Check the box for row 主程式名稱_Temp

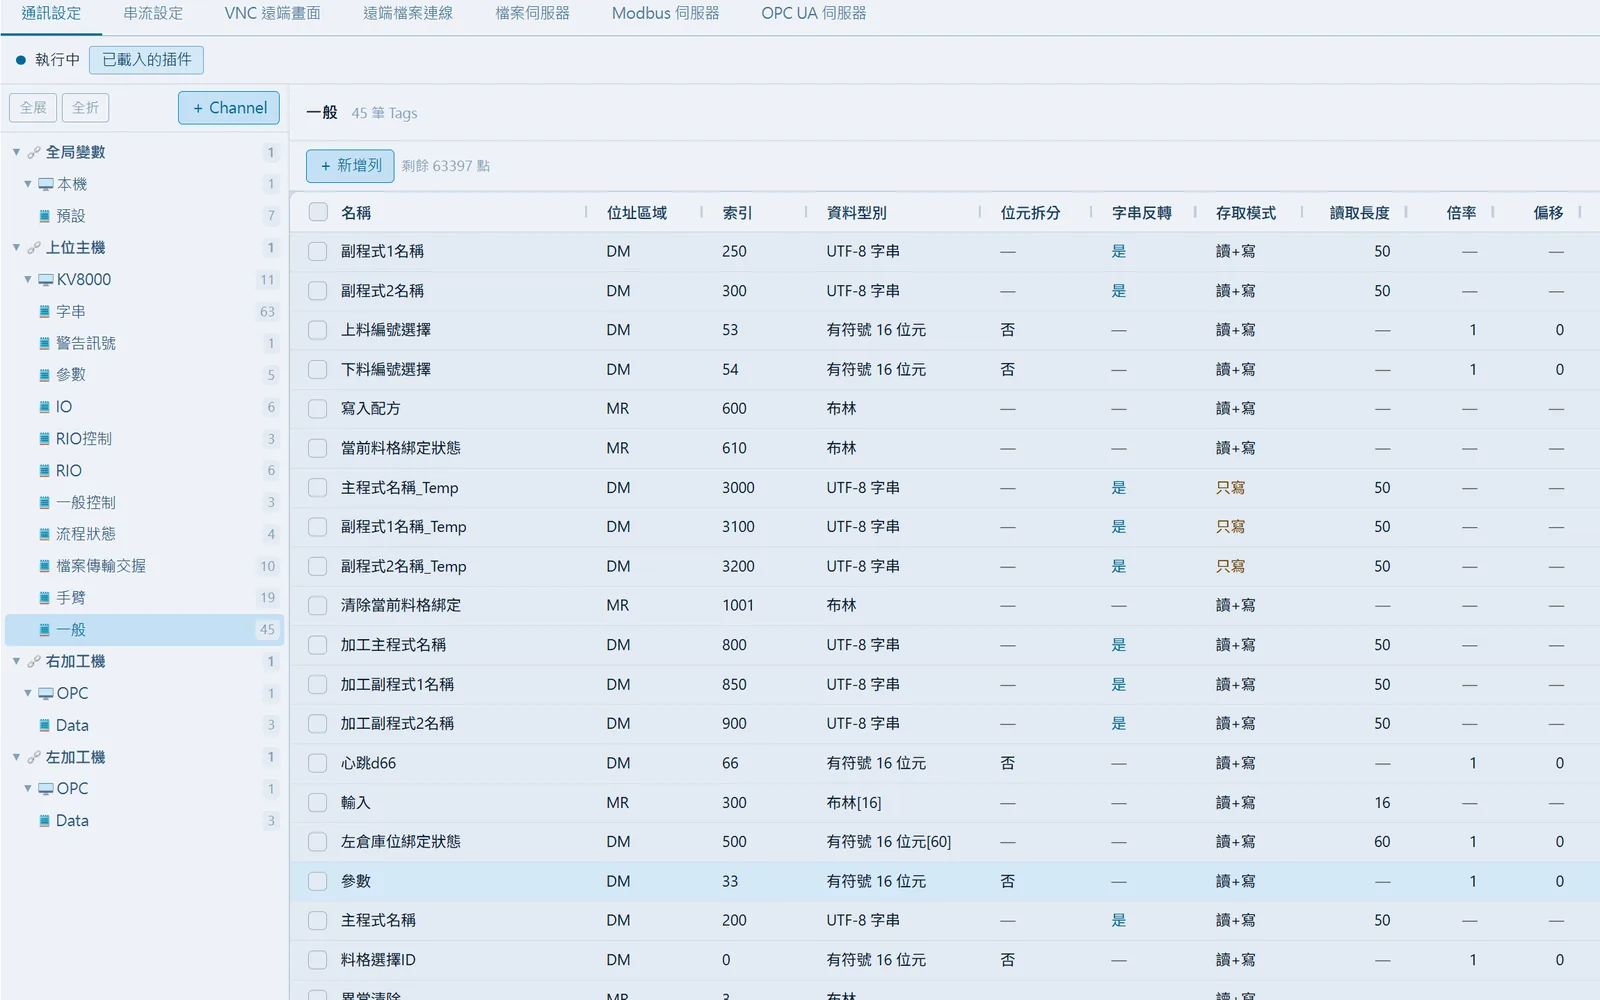pyautogui.click(x=318, y=488)
